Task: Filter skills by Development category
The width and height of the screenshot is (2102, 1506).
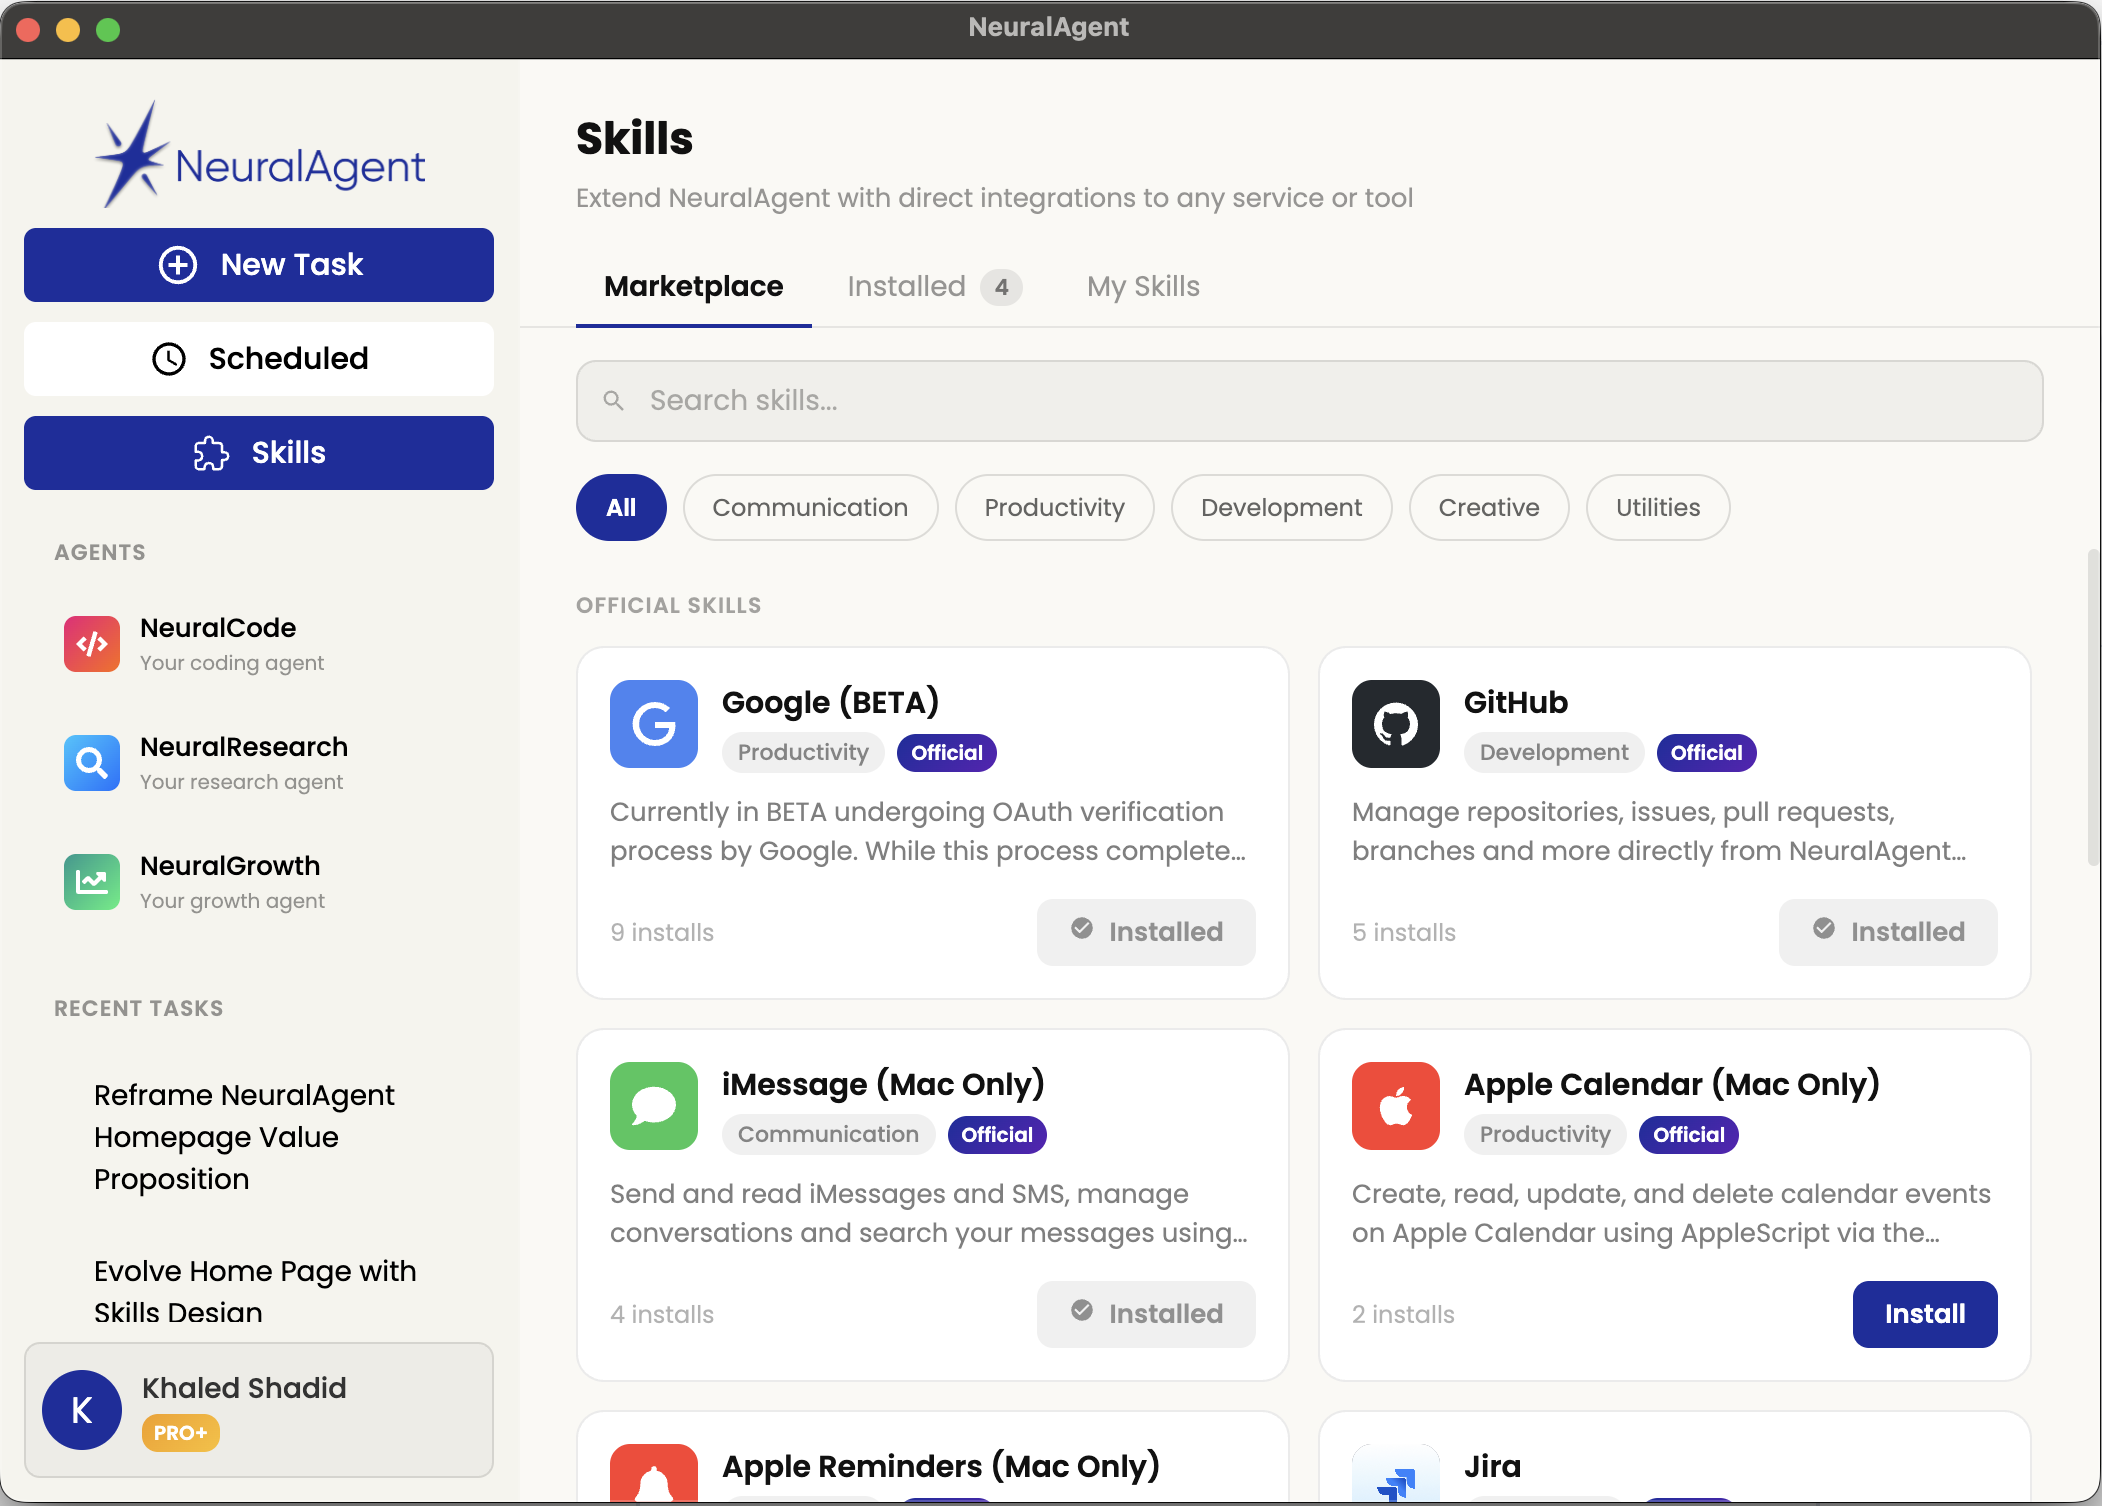Action: (1281, 507)
